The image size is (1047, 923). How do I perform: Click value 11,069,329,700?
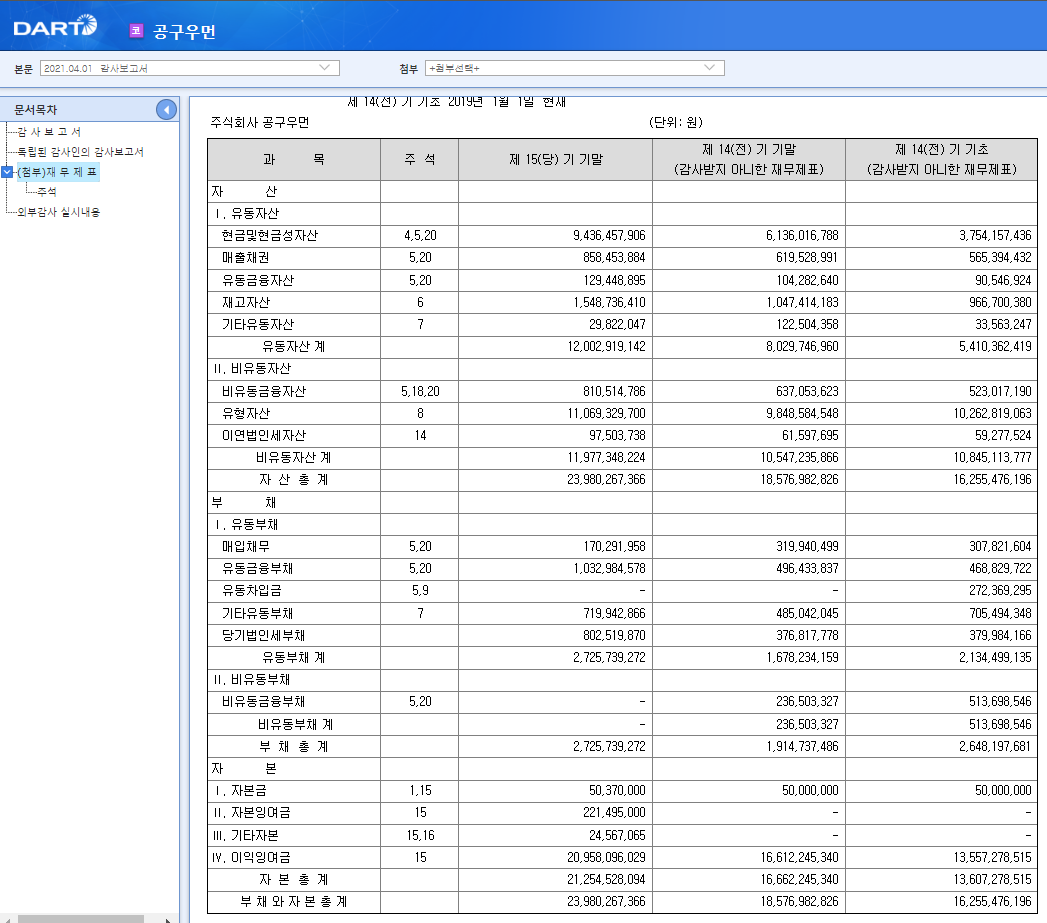606,413
